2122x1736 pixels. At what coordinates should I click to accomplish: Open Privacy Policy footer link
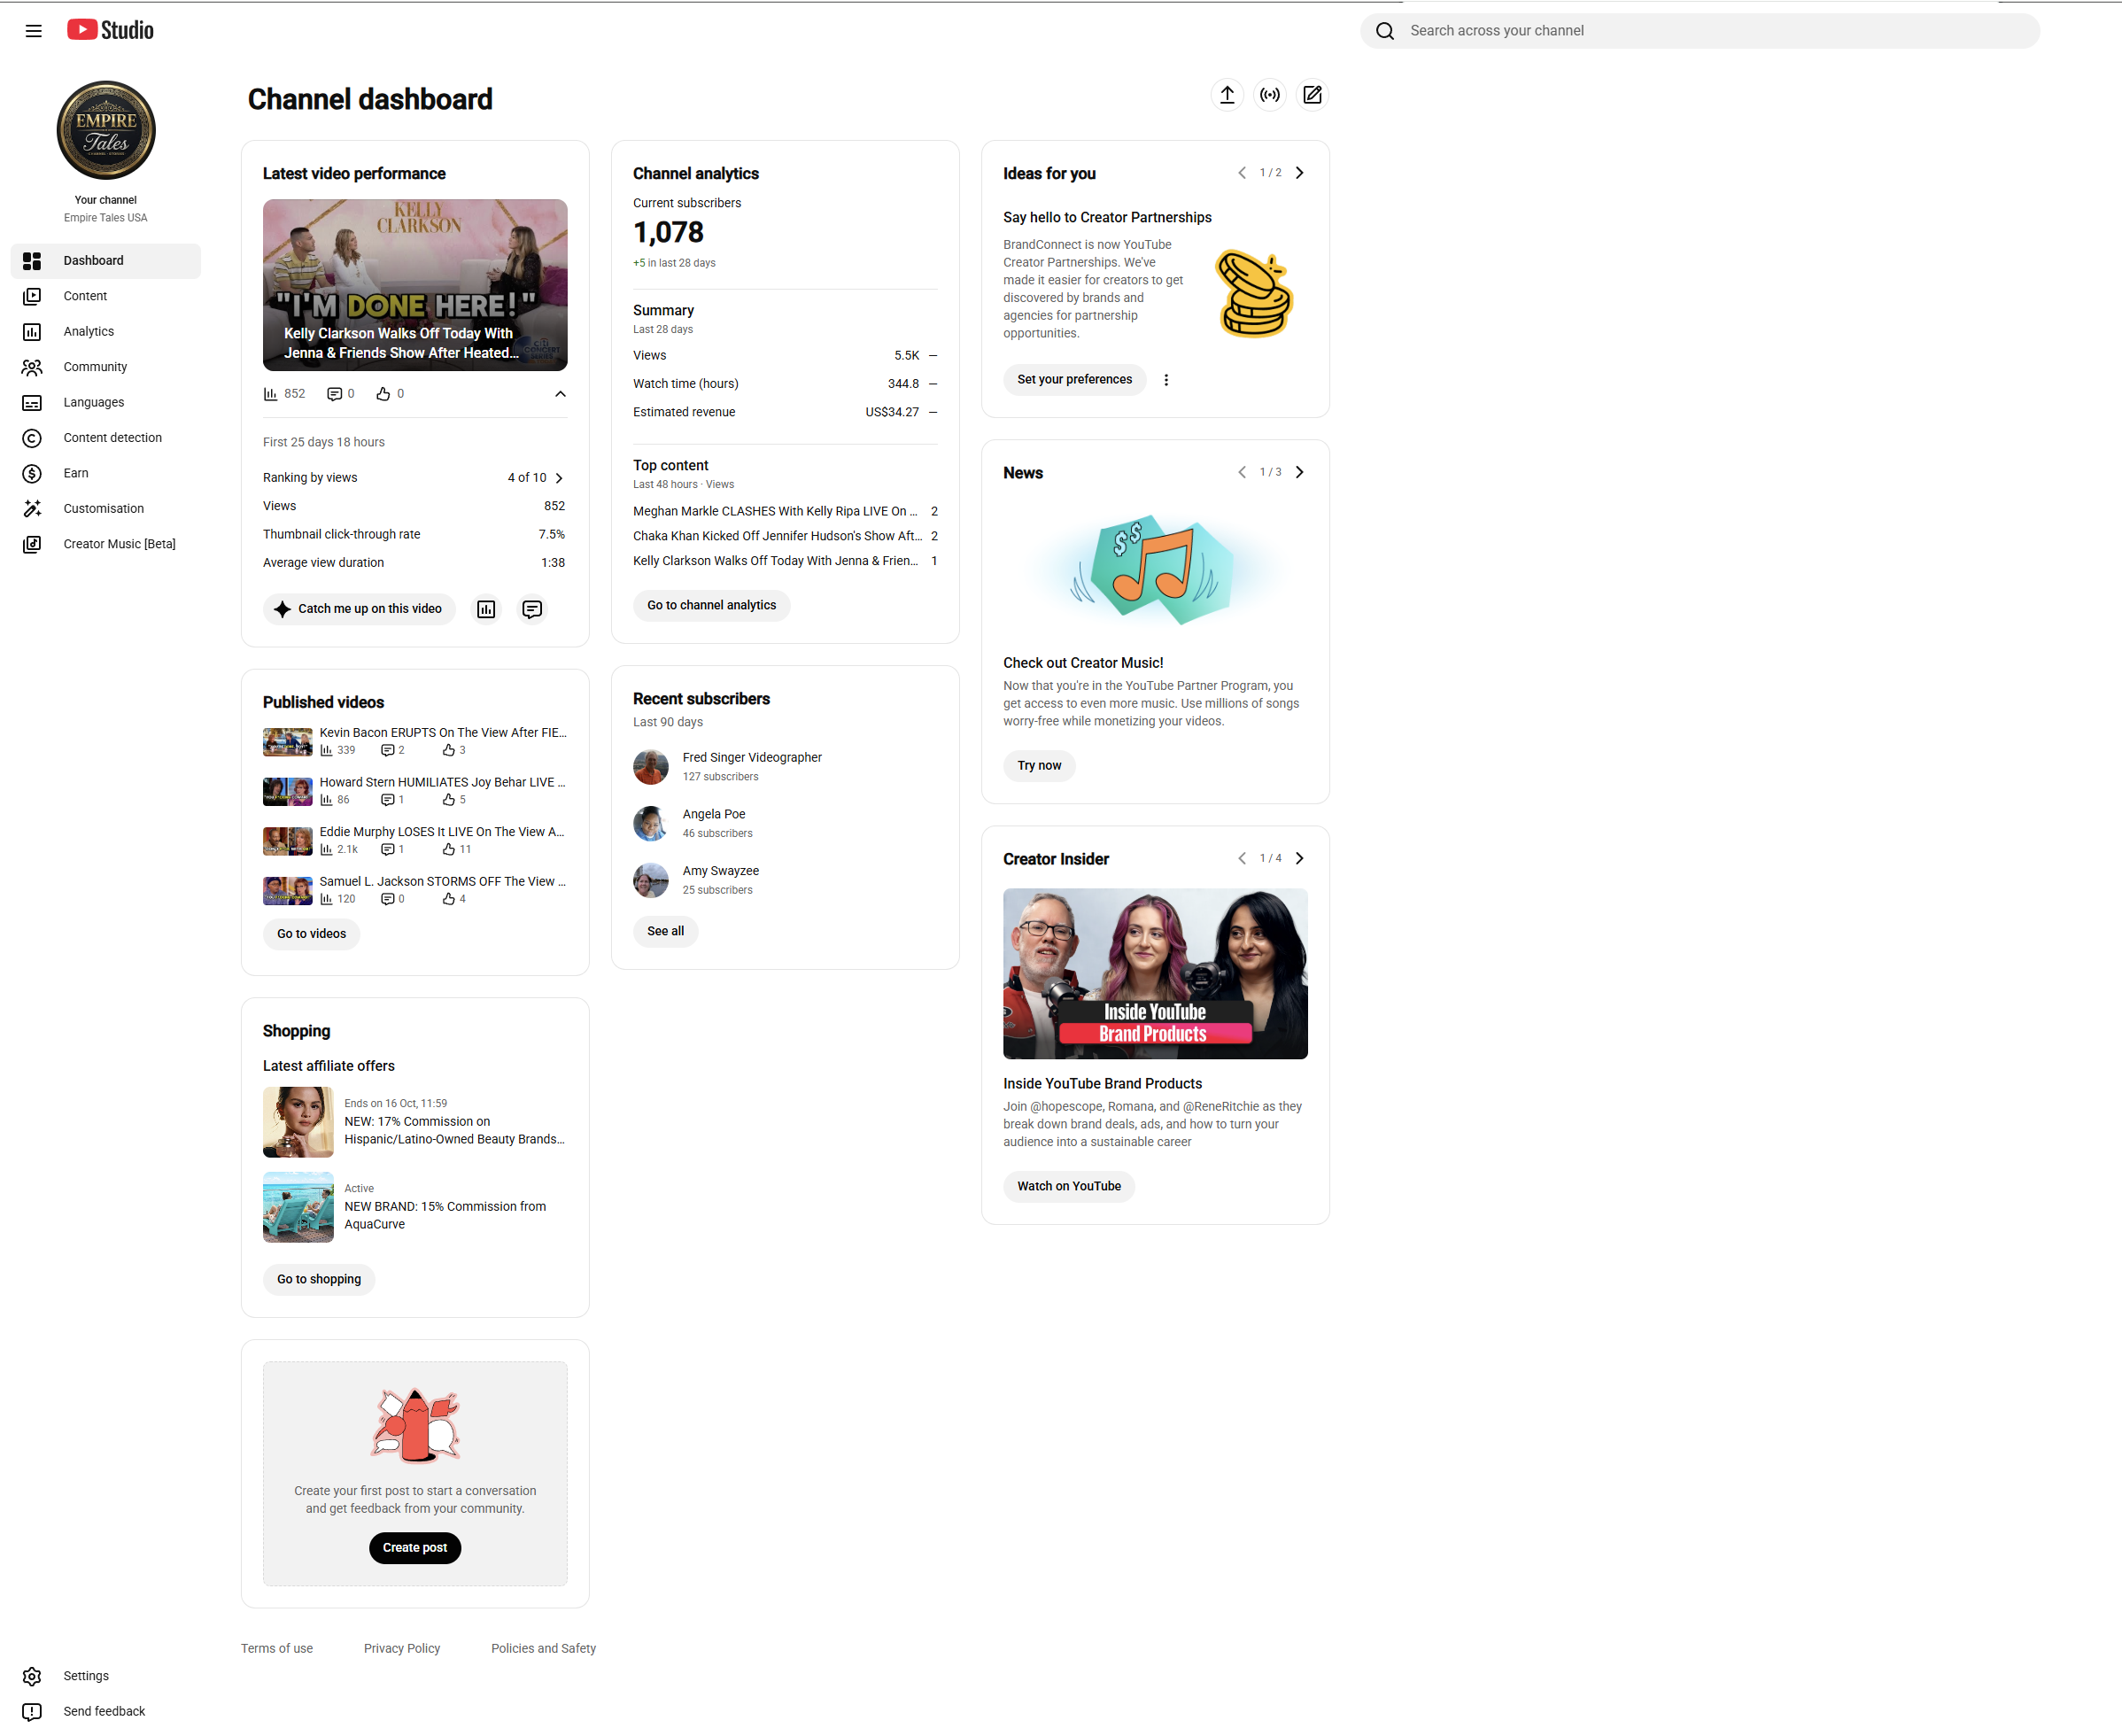tap(402, 1648)
